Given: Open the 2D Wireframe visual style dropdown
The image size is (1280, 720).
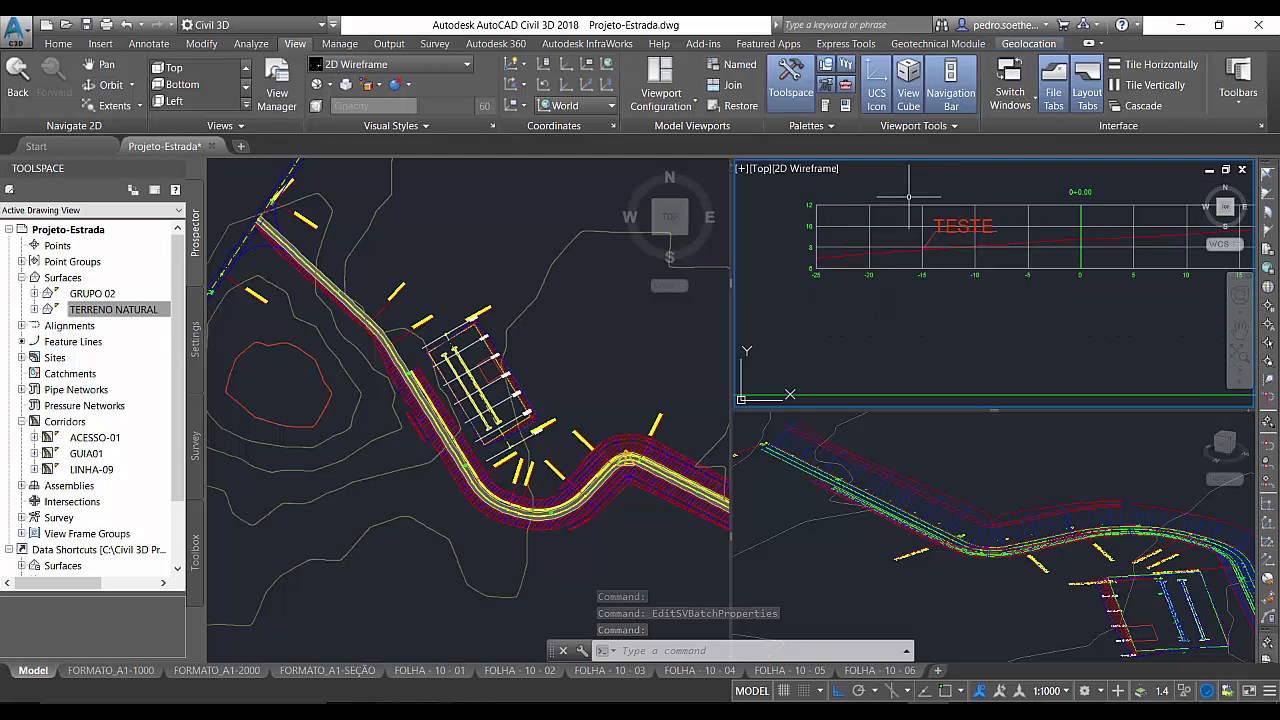Looking at the screenshot, I should pos(390,64).
